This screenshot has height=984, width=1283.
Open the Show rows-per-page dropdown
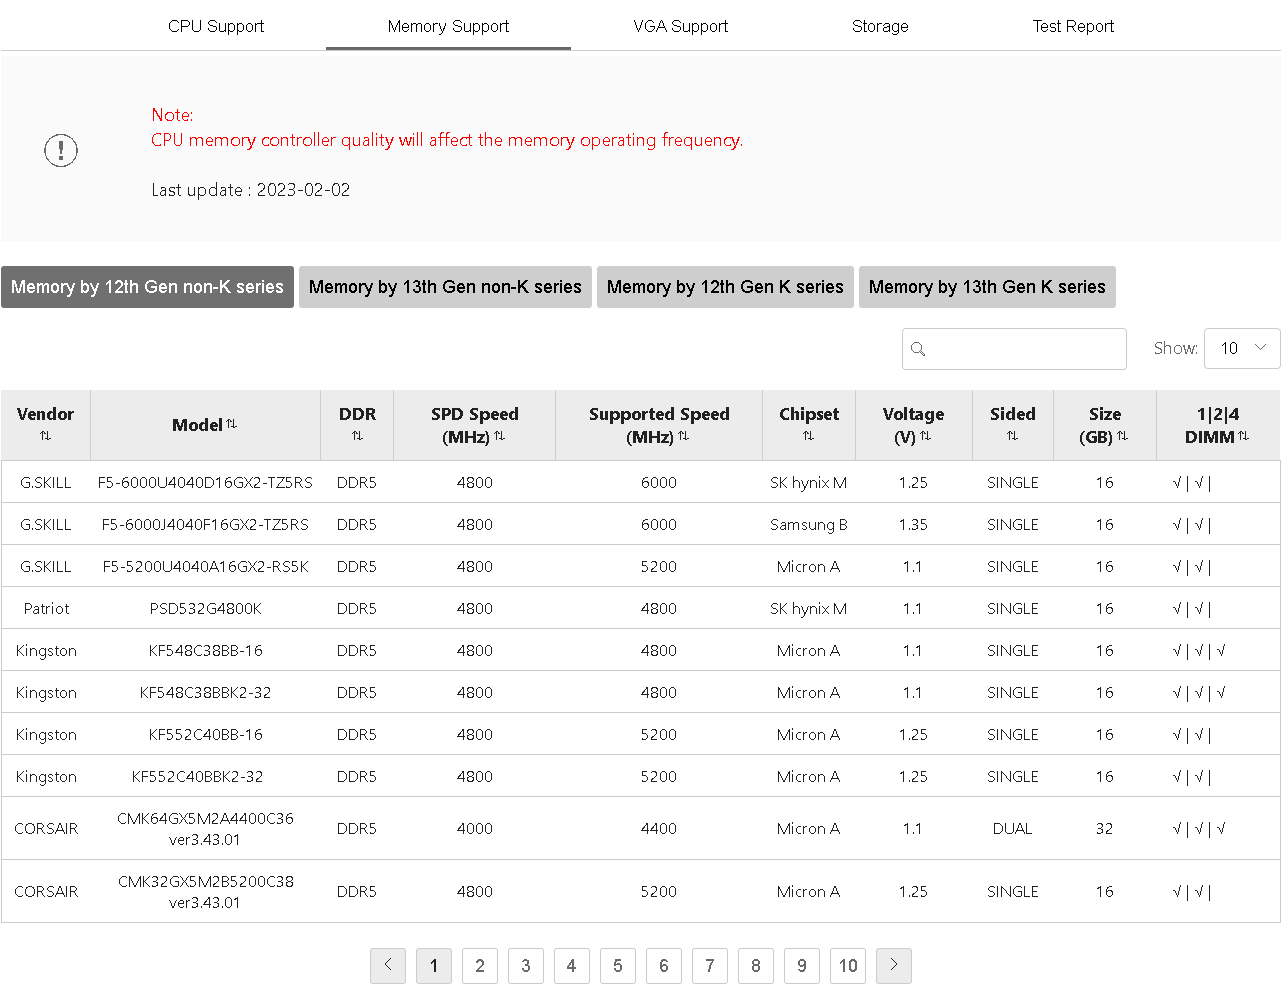coord(1242,348)
